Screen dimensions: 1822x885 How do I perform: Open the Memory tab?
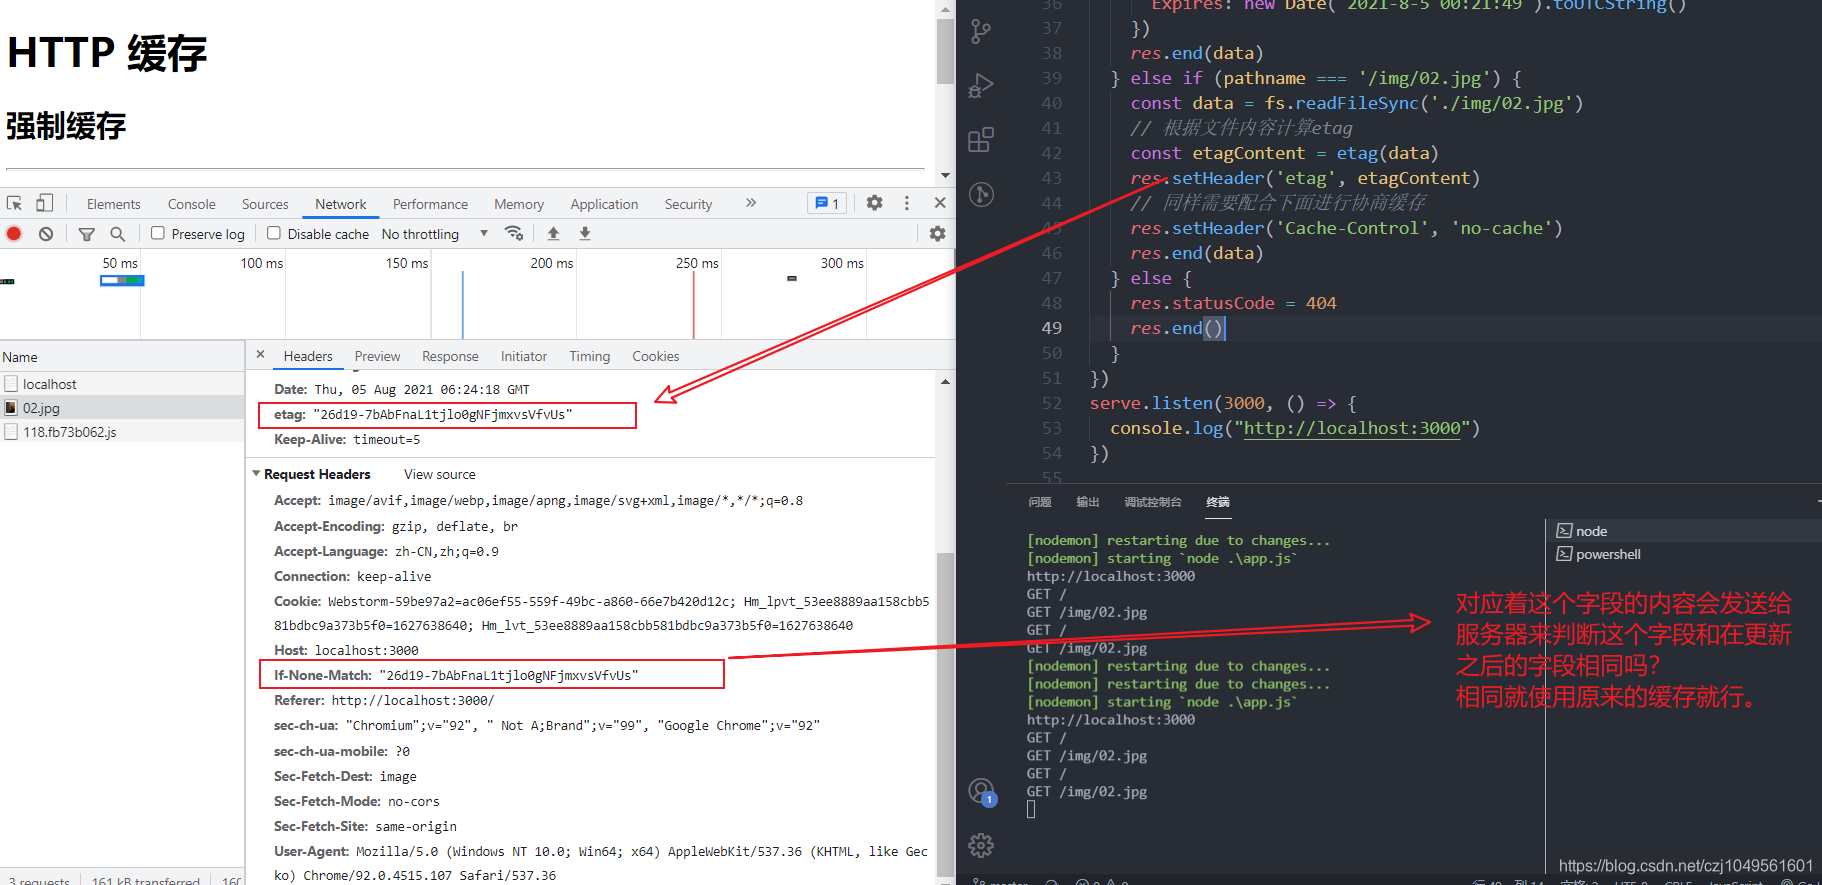pyautogui.click(x=519, y=204)
